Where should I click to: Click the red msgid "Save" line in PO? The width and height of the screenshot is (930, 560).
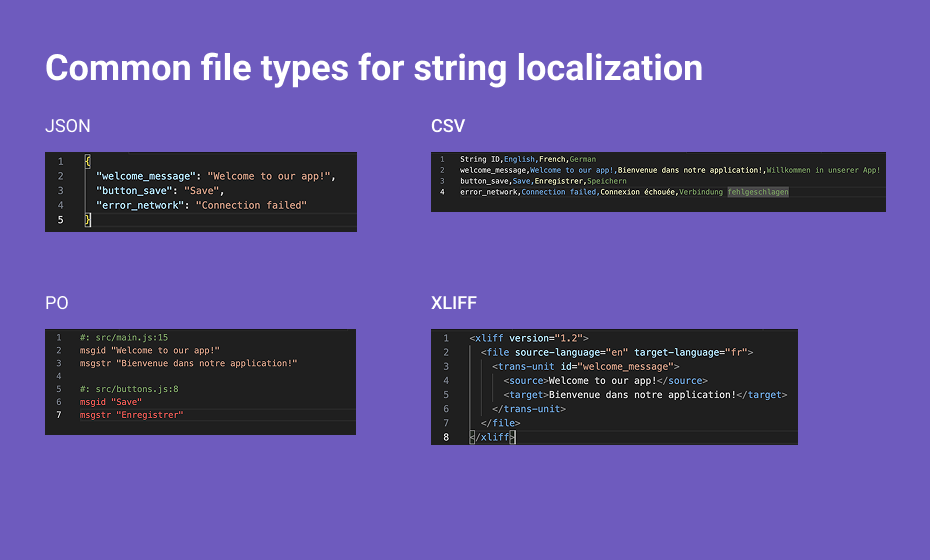click(x=111, y=401)
